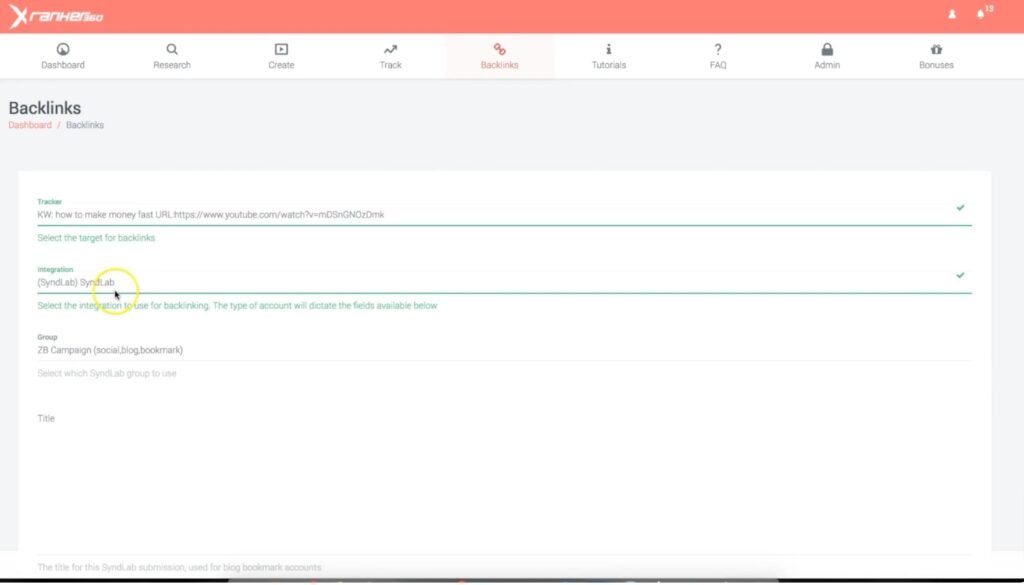The height and width of the screenshot is (585, 1024).
Task: Click the X Ranker 360 logo
Action: (56, 16)
